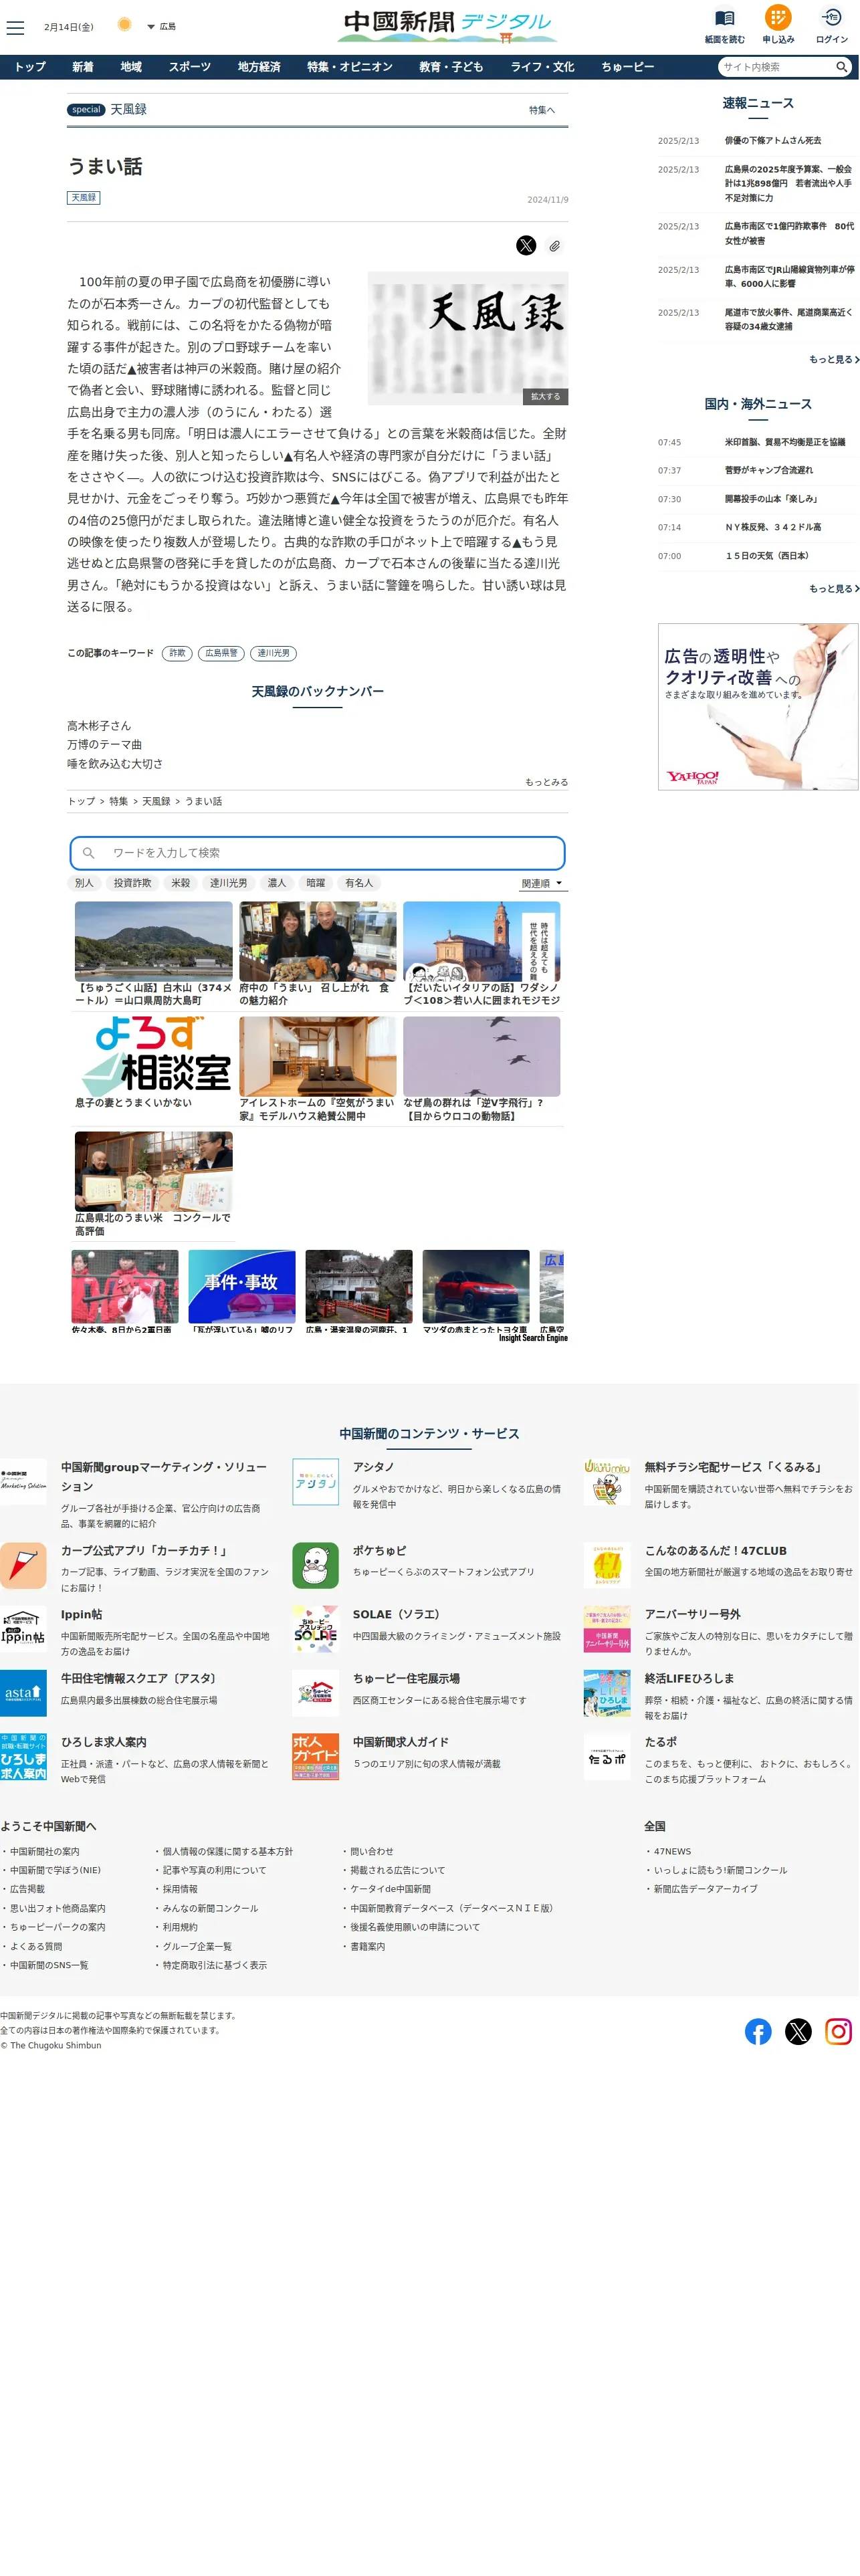Open the 新着 nav item

point(83,67)
